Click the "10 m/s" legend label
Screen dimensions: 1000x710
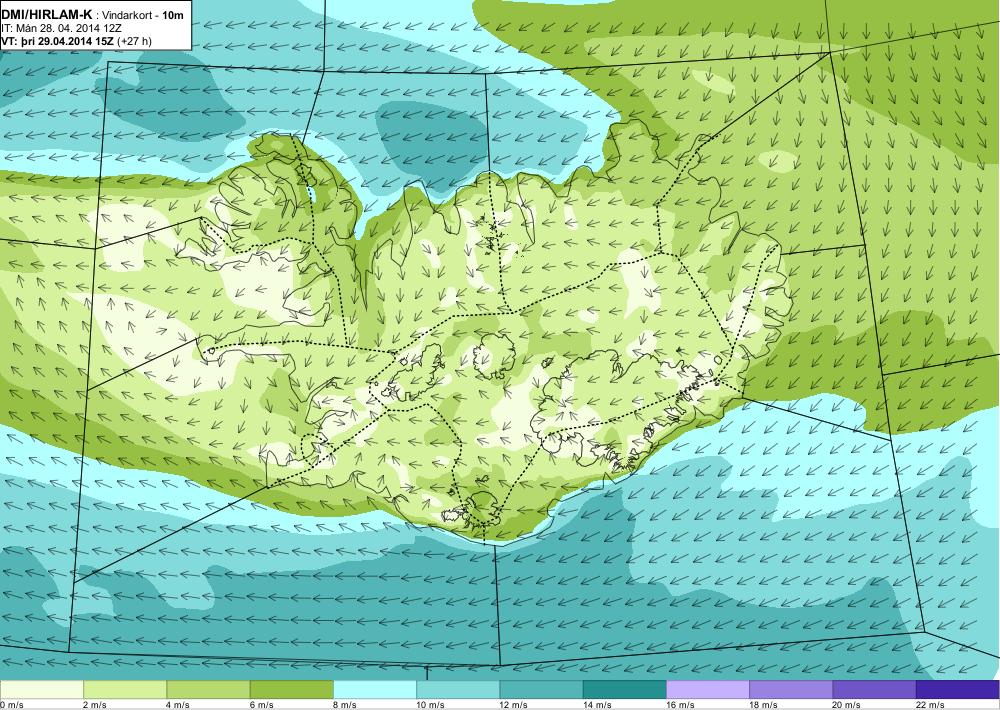(x=430, y=705)
